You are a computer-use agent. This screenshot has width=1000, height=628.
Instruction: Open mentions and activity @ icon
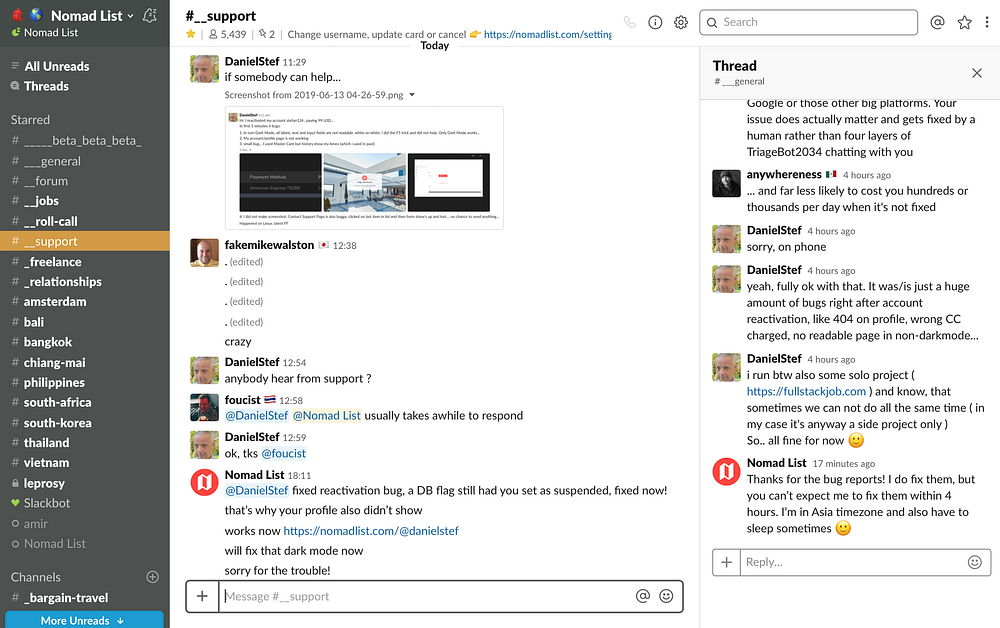[937, 22]
